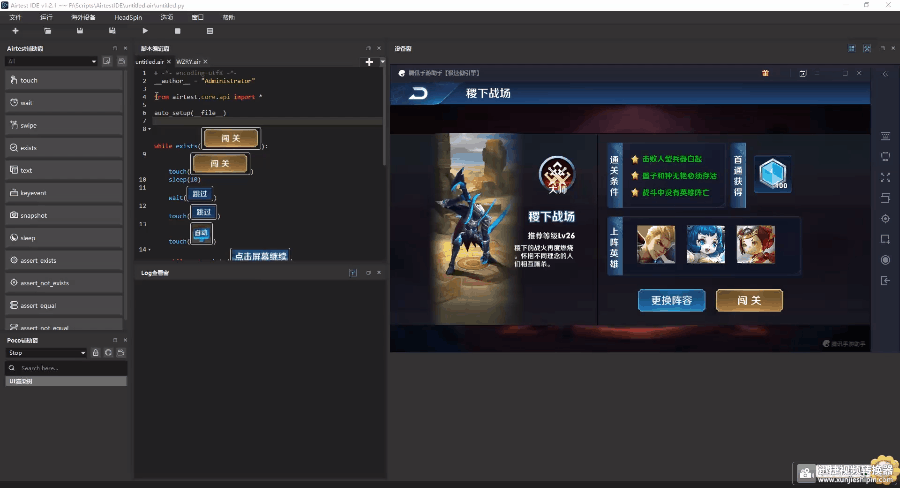The image size is (900, 488).
Task: Select the red-haired hero portrait
Action: [756, 245]
